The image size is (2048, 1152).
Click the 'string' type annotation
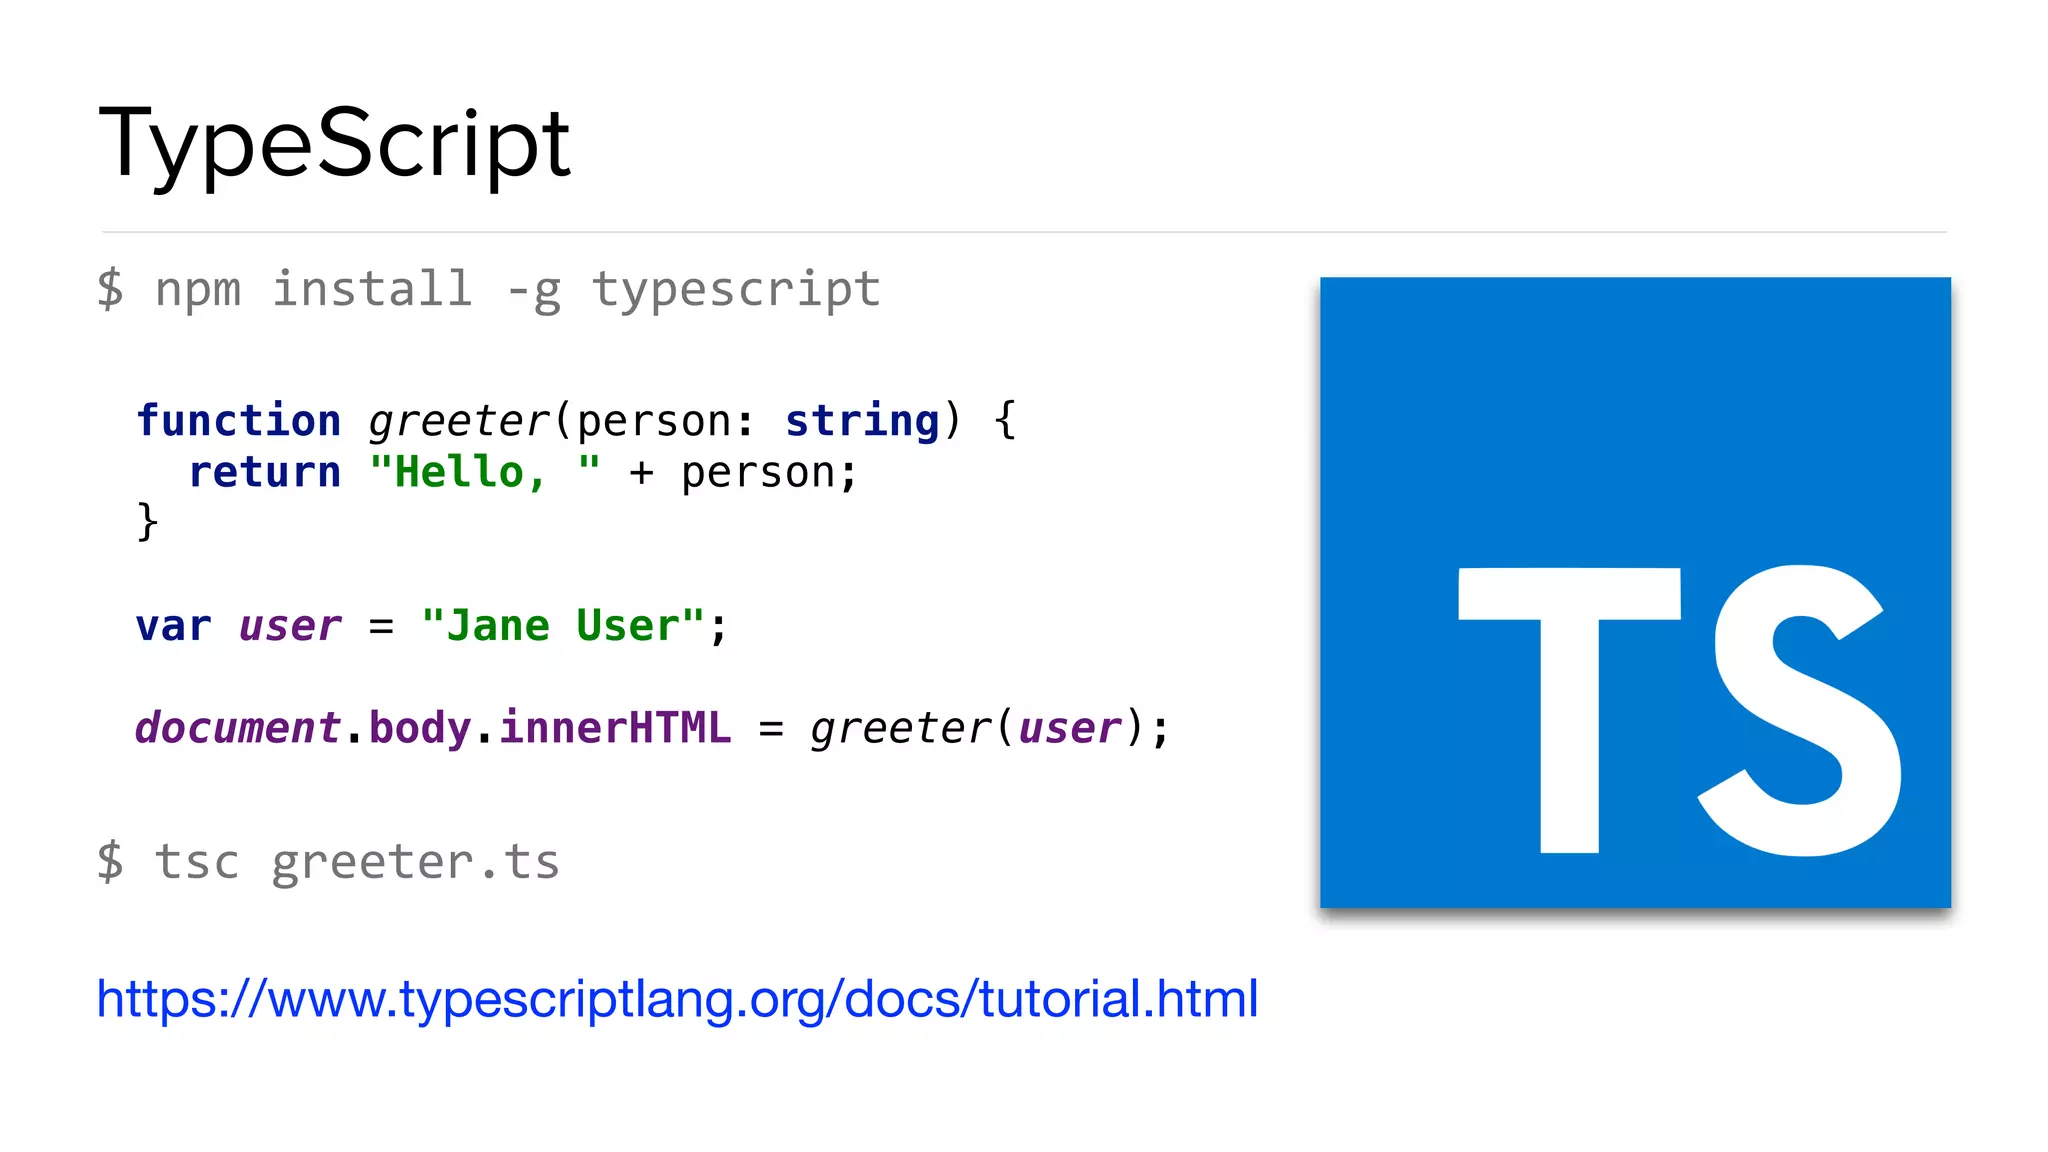coord(862,421)
